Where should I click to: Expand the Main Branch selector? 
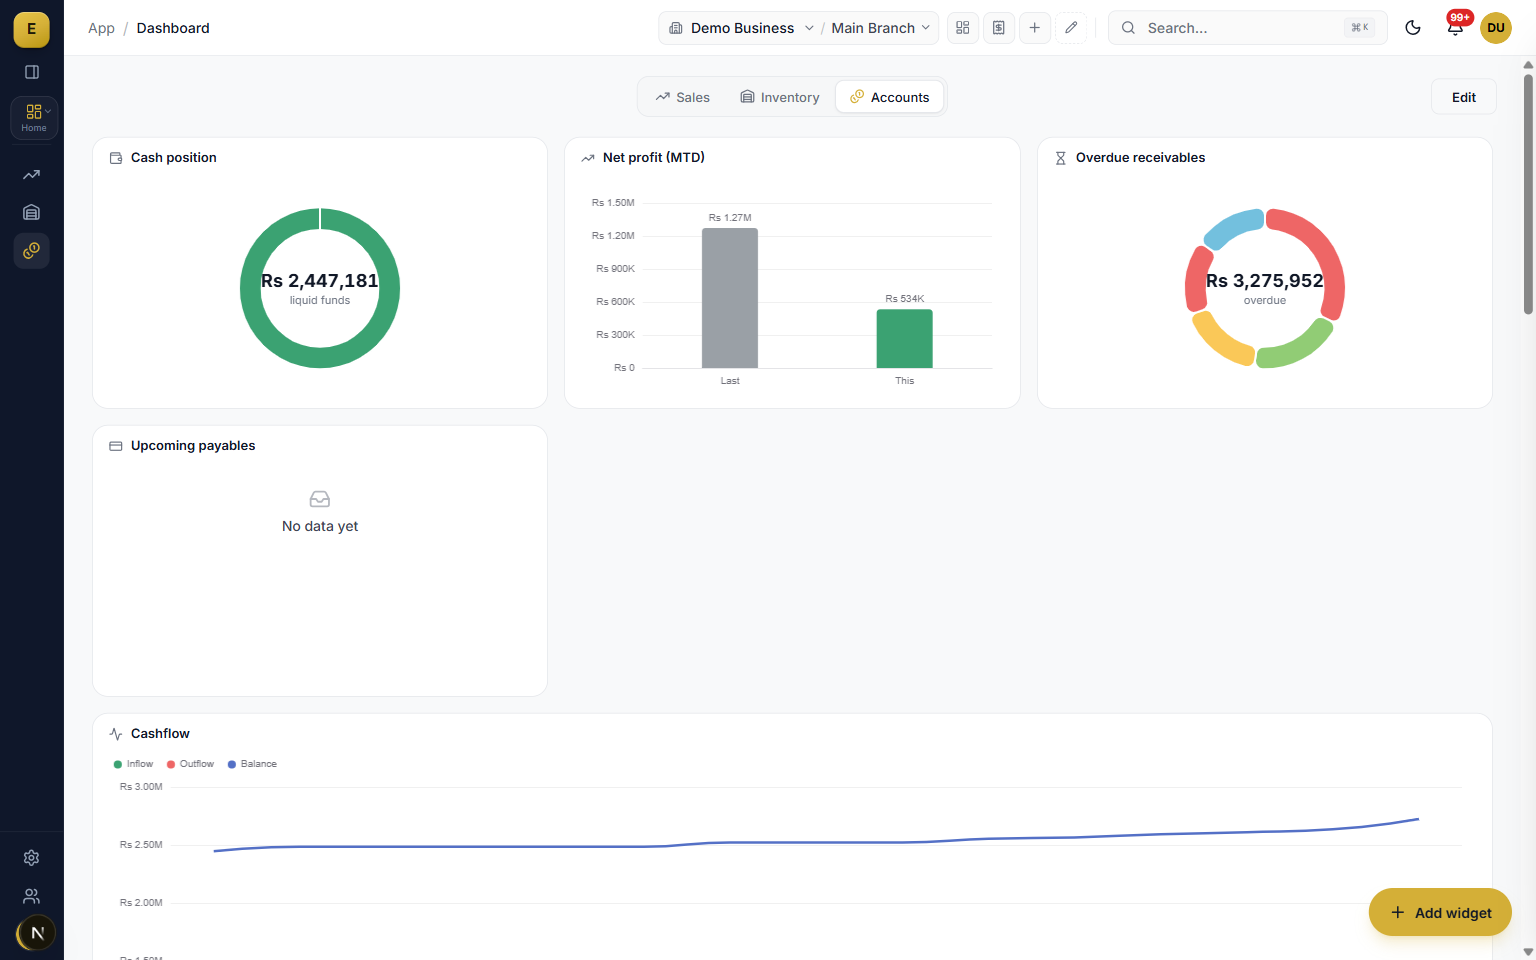881,28
